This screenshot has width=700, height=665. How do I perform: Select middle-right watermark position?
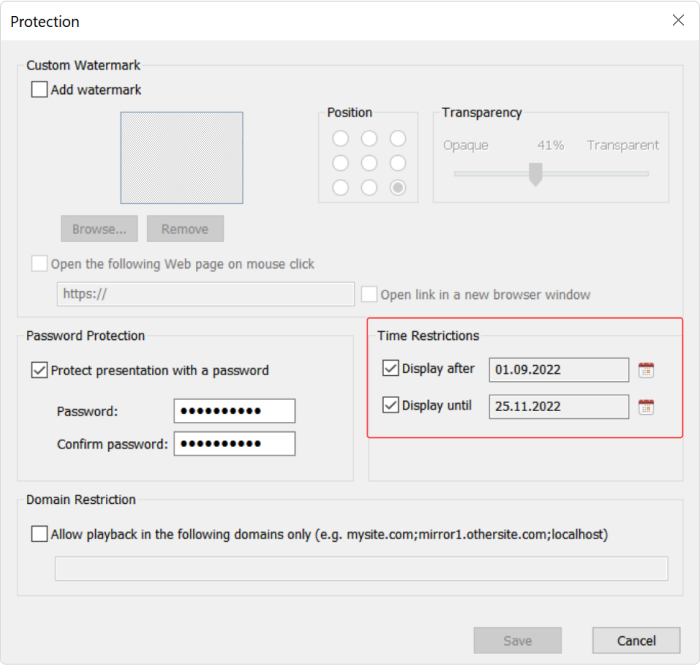pos(398,163)
